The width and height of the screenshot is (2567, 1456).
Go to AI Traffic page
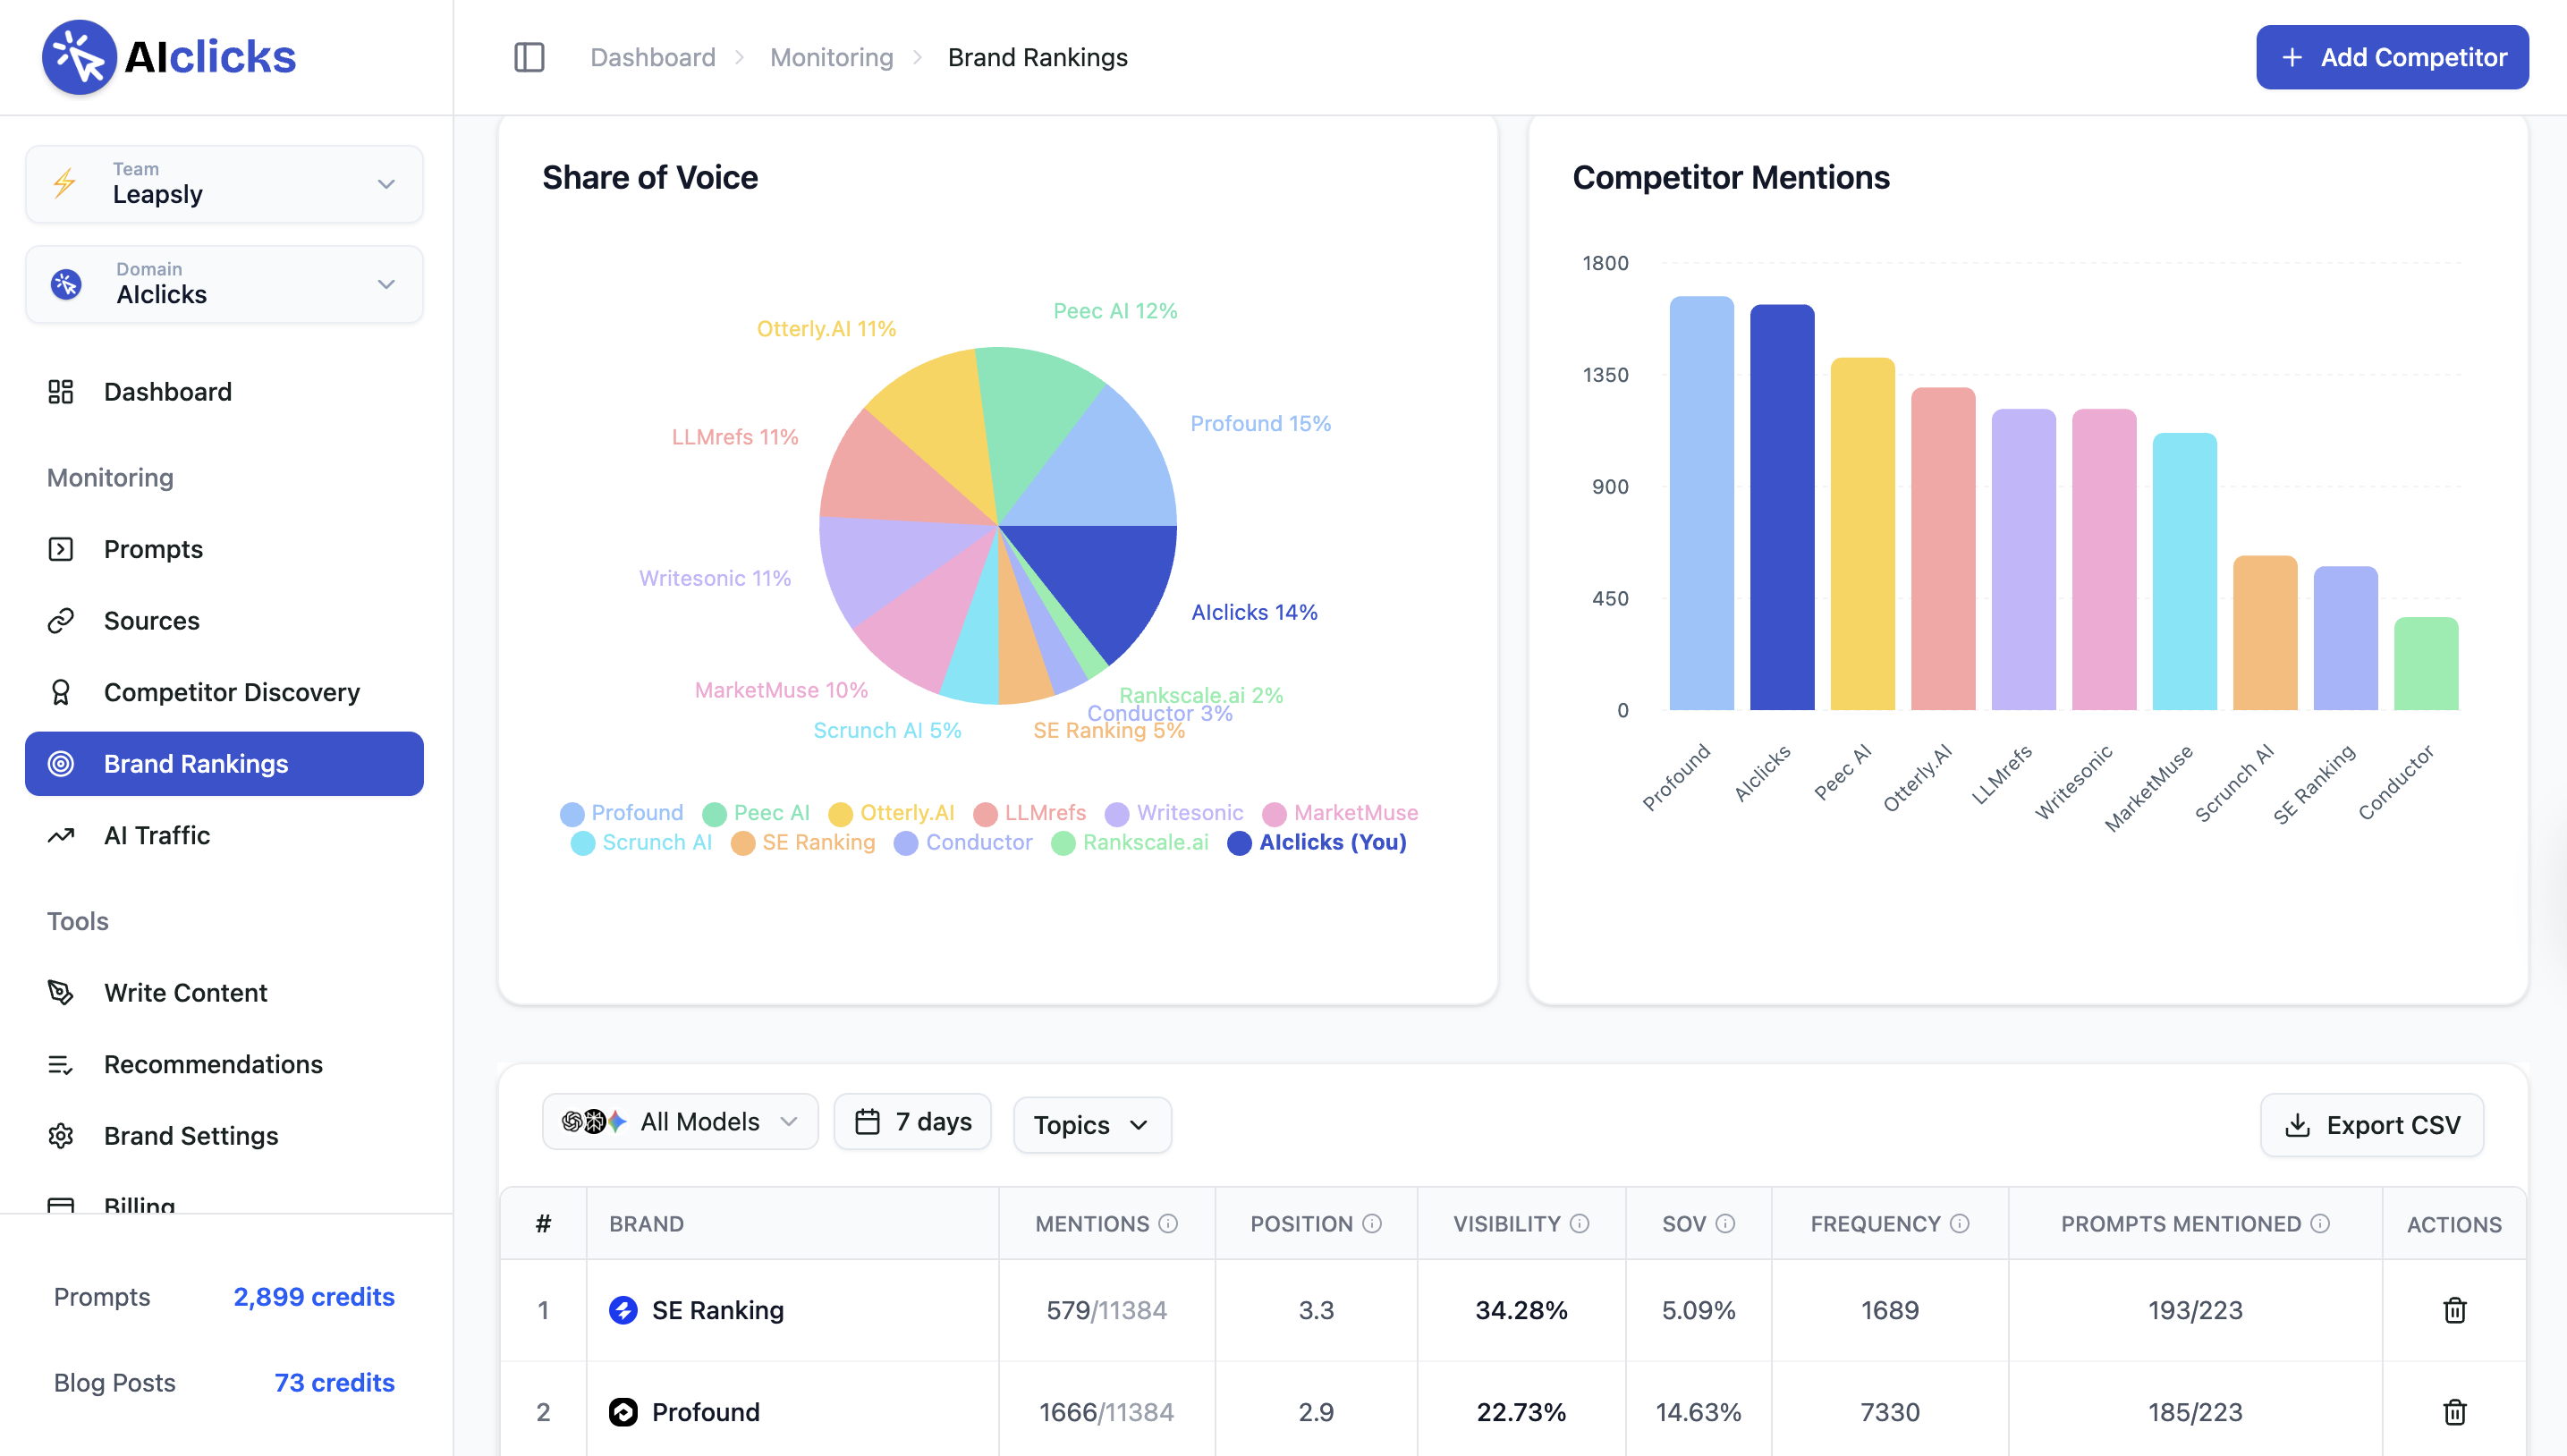pos(157,835)
